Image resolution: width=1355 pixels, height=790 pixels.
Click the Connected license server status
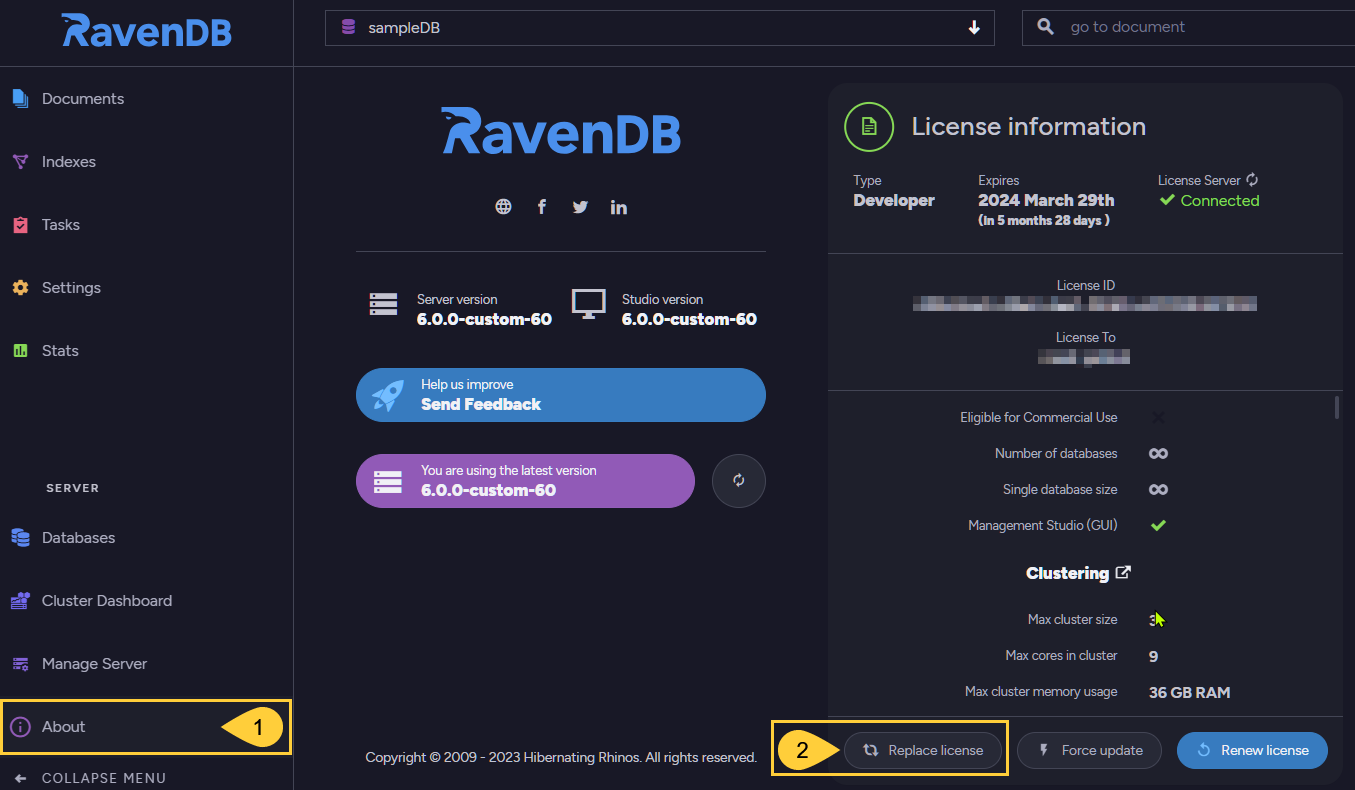coord(1209,201)
